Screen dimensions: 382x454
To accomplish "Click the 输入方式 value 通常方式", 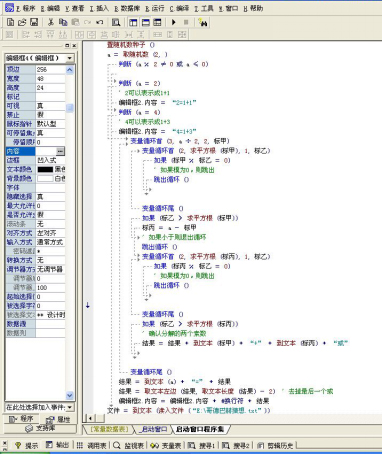I will click(x=50, y=242).
